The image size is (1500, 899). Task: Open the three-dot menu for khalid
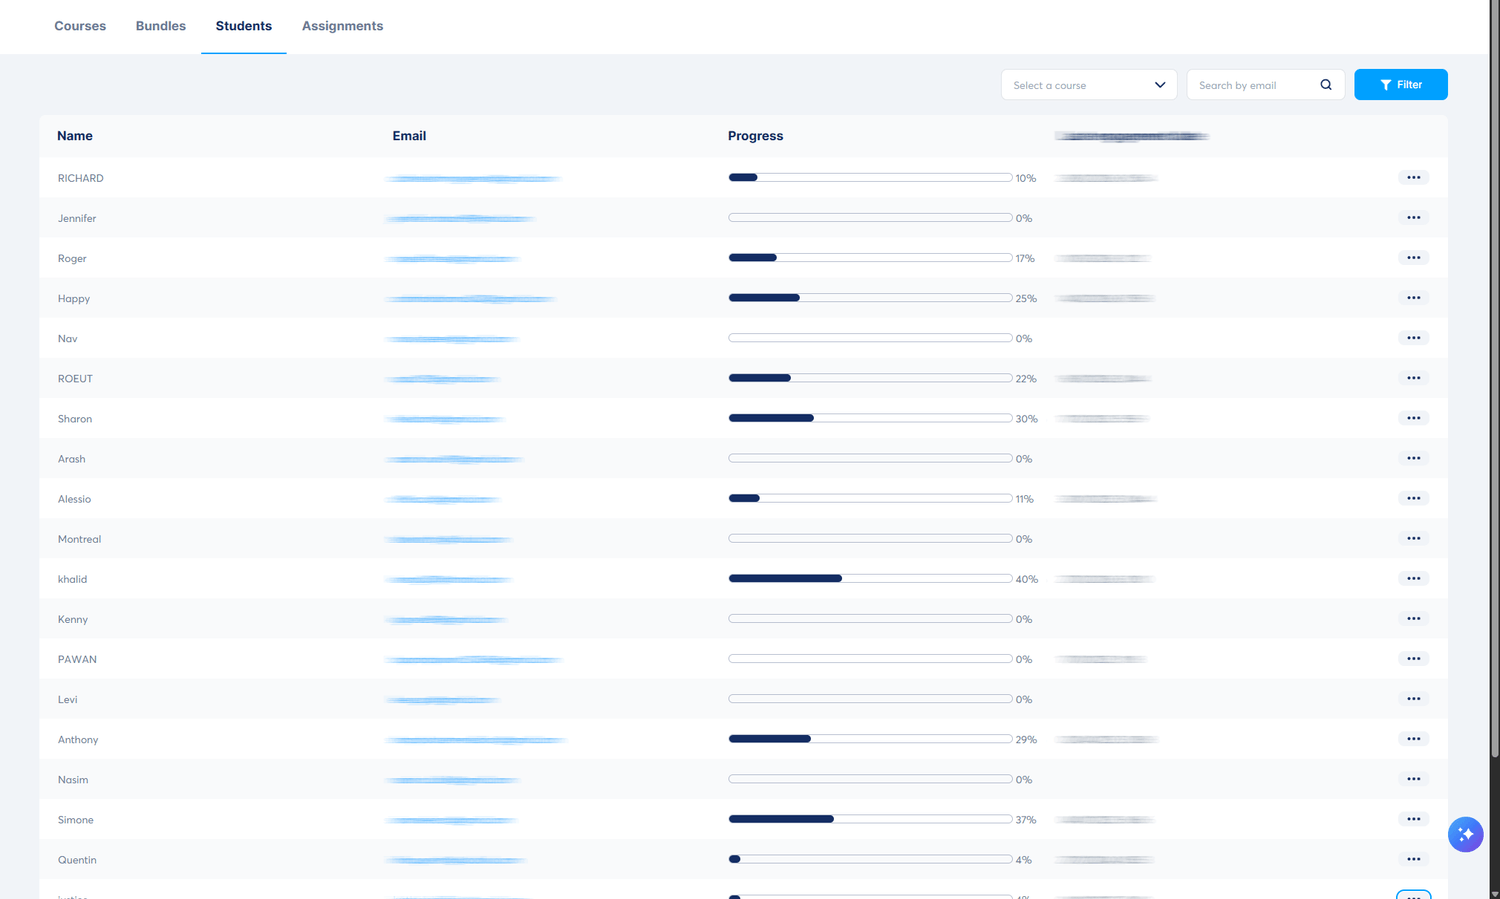pyautogui.click(x=1413, y=579)
